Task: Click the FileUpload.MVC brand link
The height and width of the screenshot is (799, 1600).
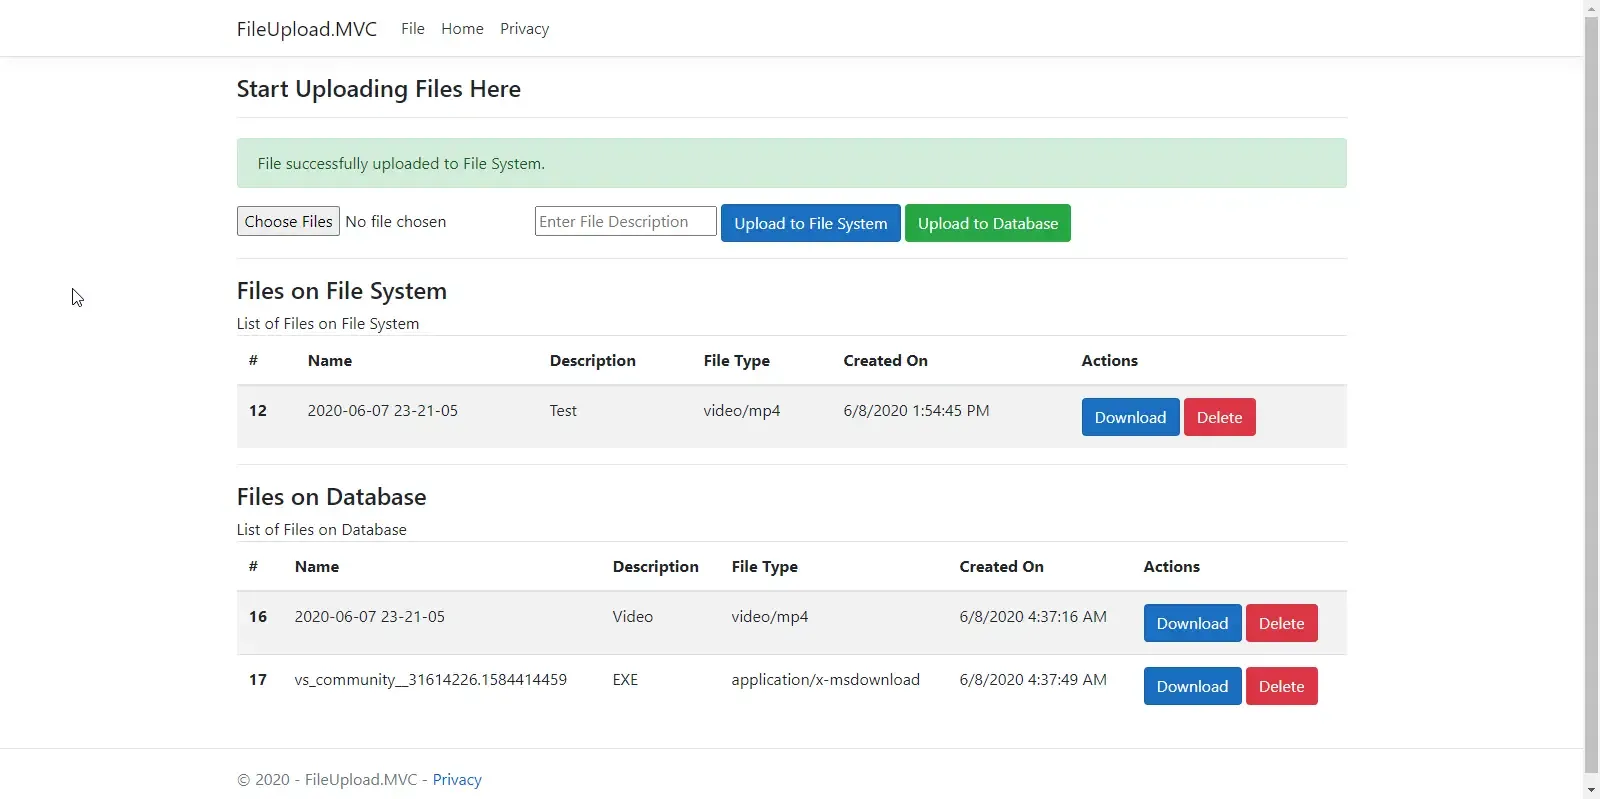Action: click(x=306, y=29)
